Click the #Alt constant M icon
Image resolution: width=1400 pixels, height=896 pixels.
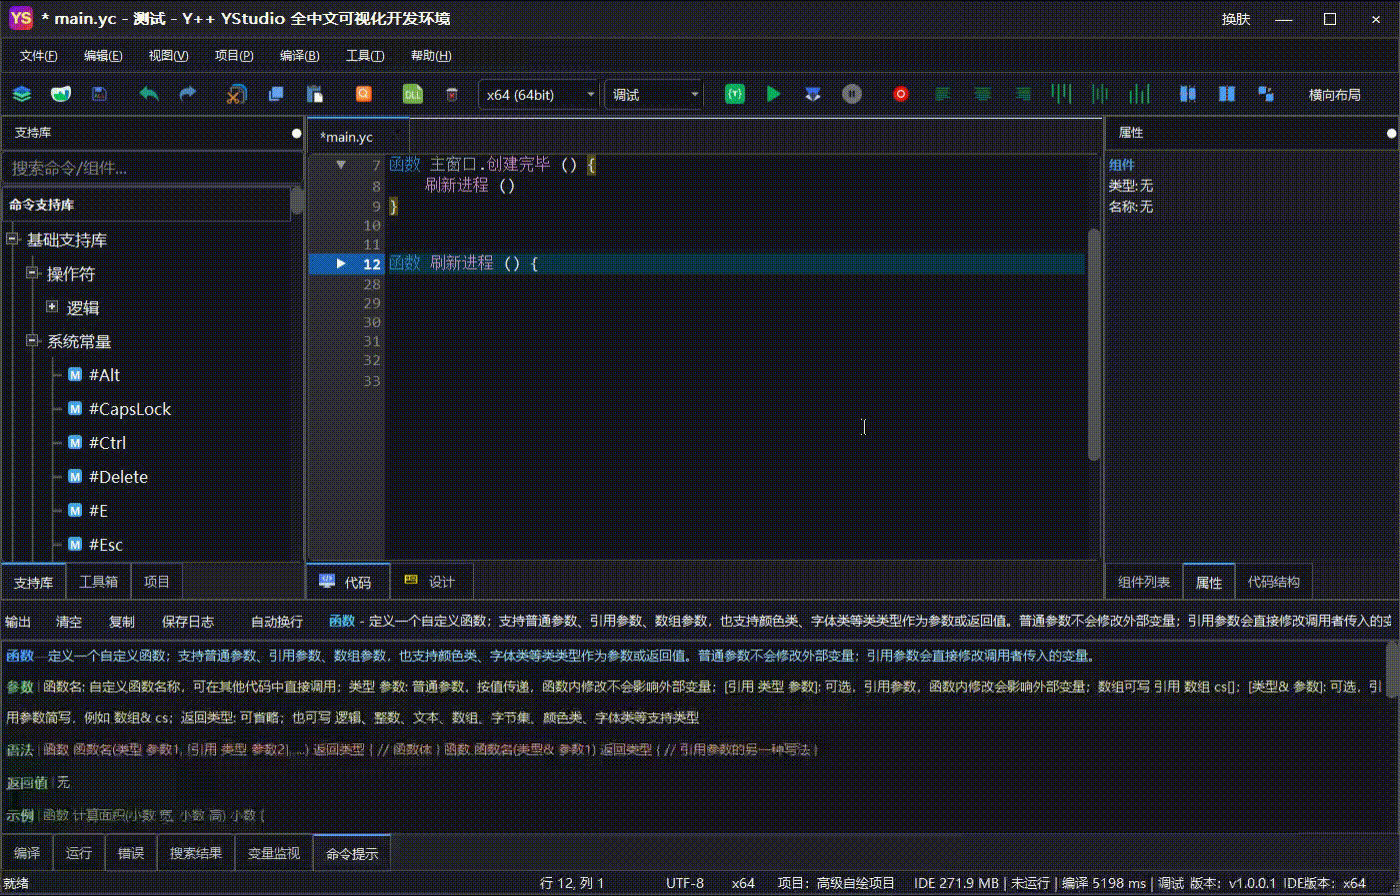point(75,375)
